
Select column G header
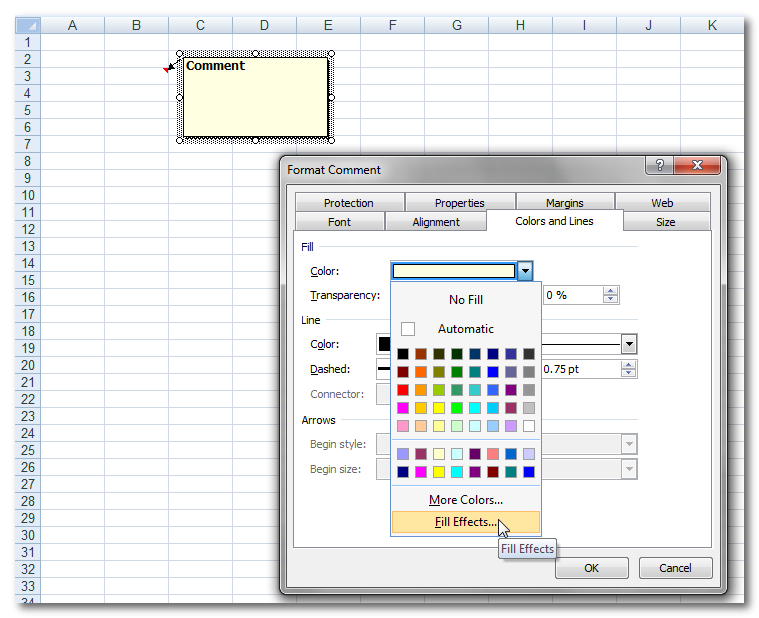click(456, 25)
